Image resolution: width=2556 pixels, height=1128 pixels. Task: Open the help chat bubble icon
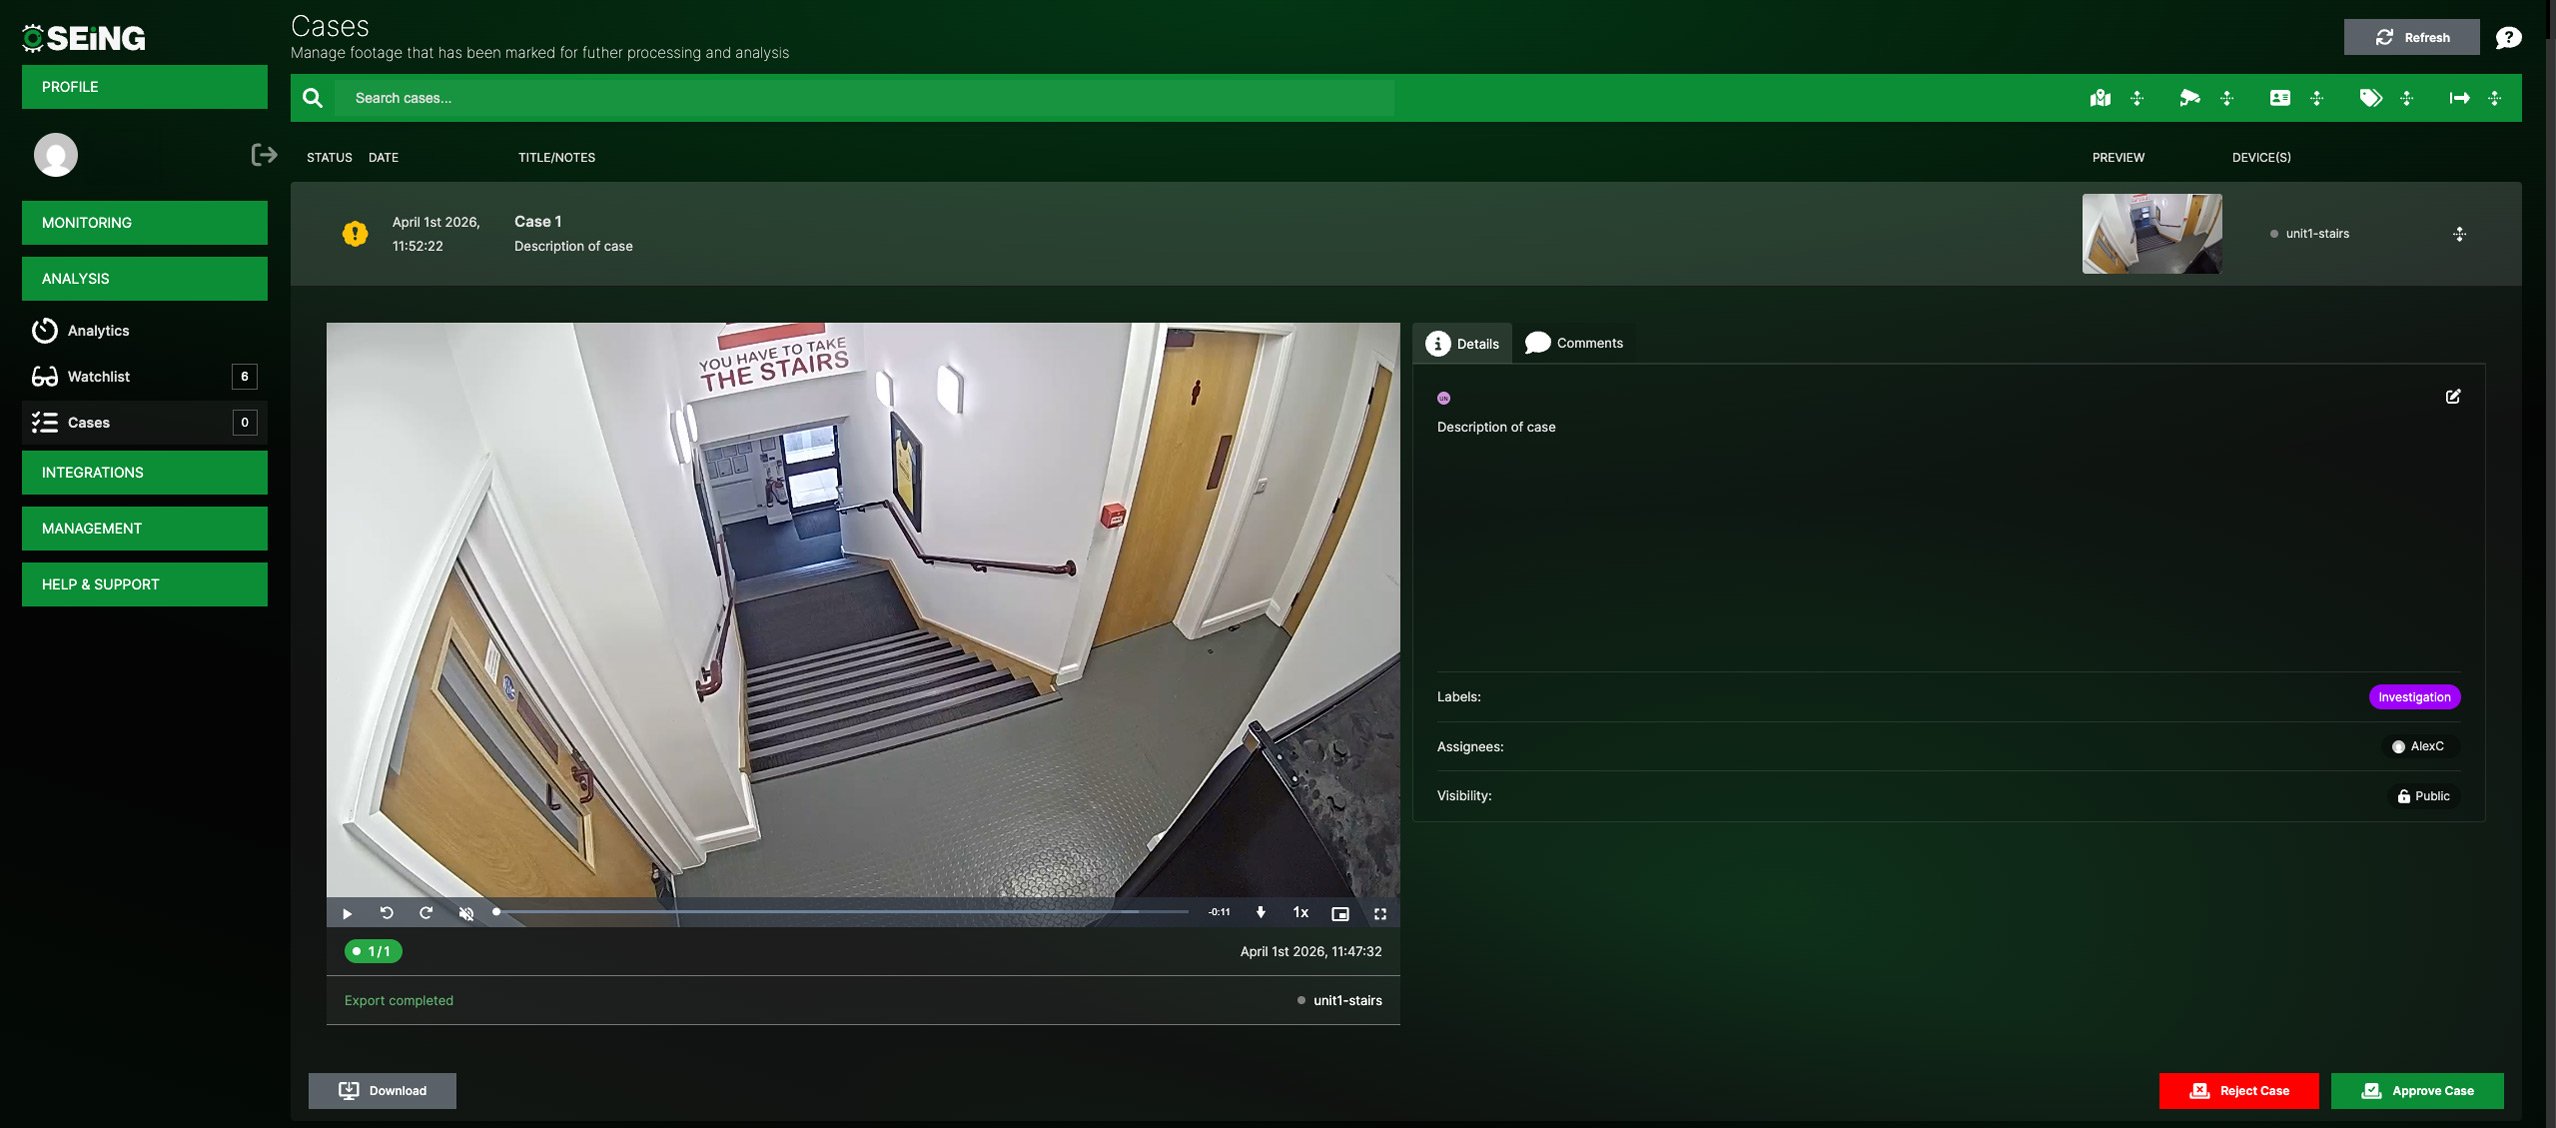coord(2508,38)
